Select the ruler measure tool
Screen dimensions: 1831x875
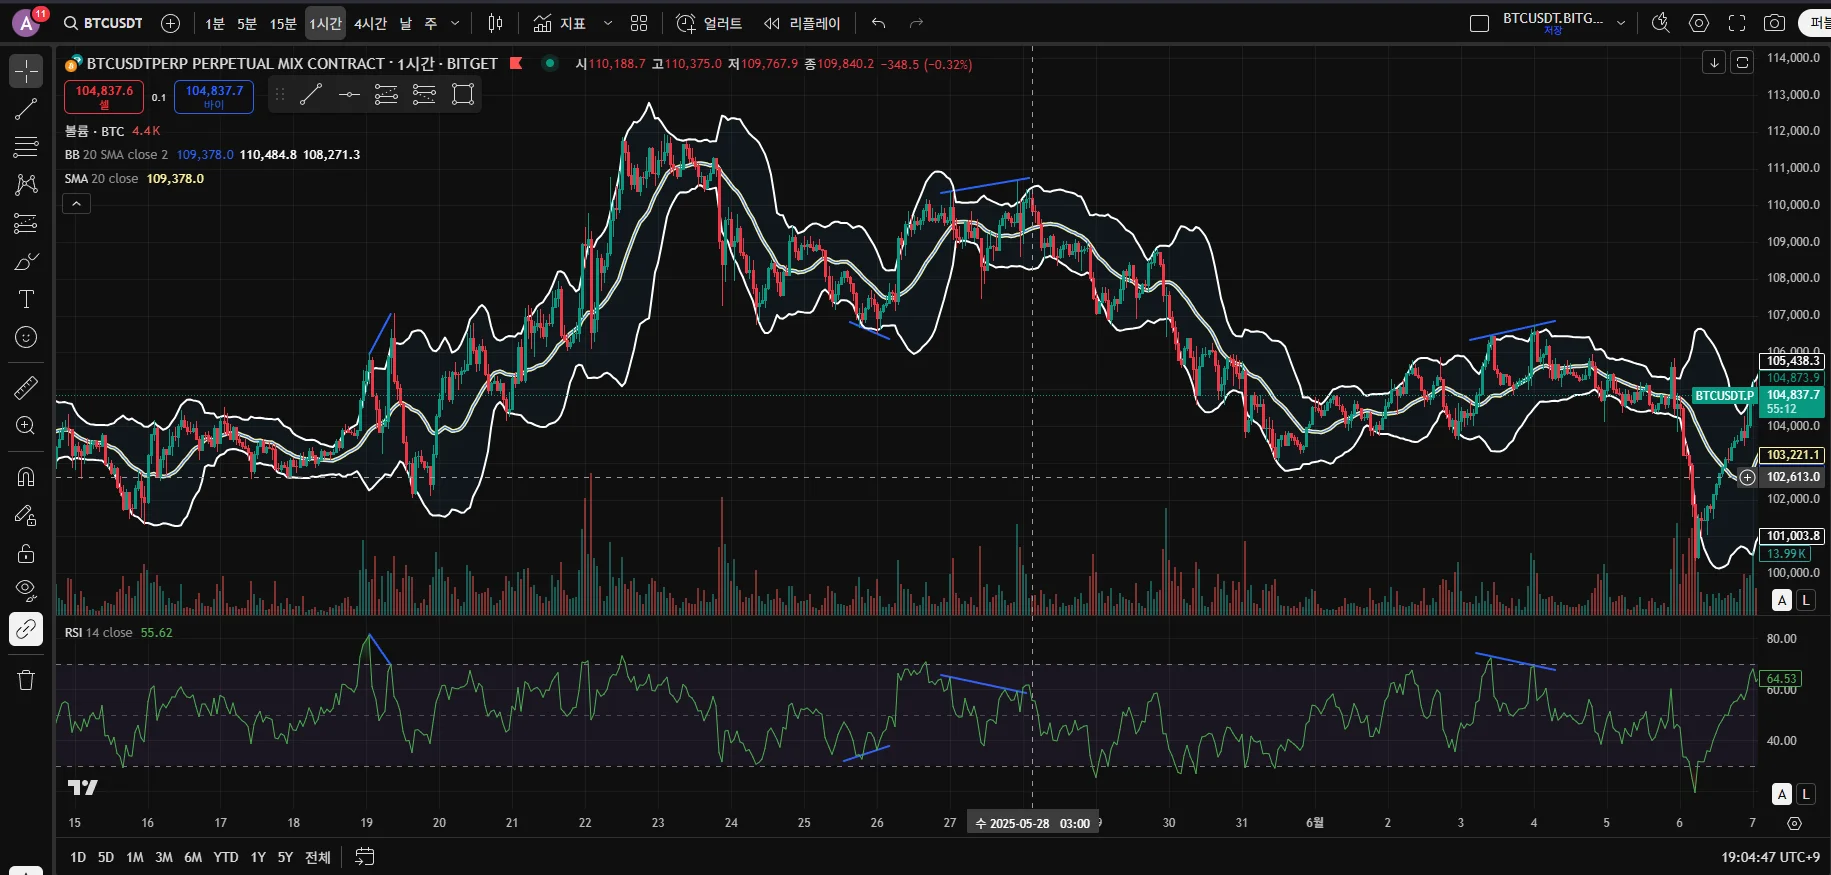(26, 387)
